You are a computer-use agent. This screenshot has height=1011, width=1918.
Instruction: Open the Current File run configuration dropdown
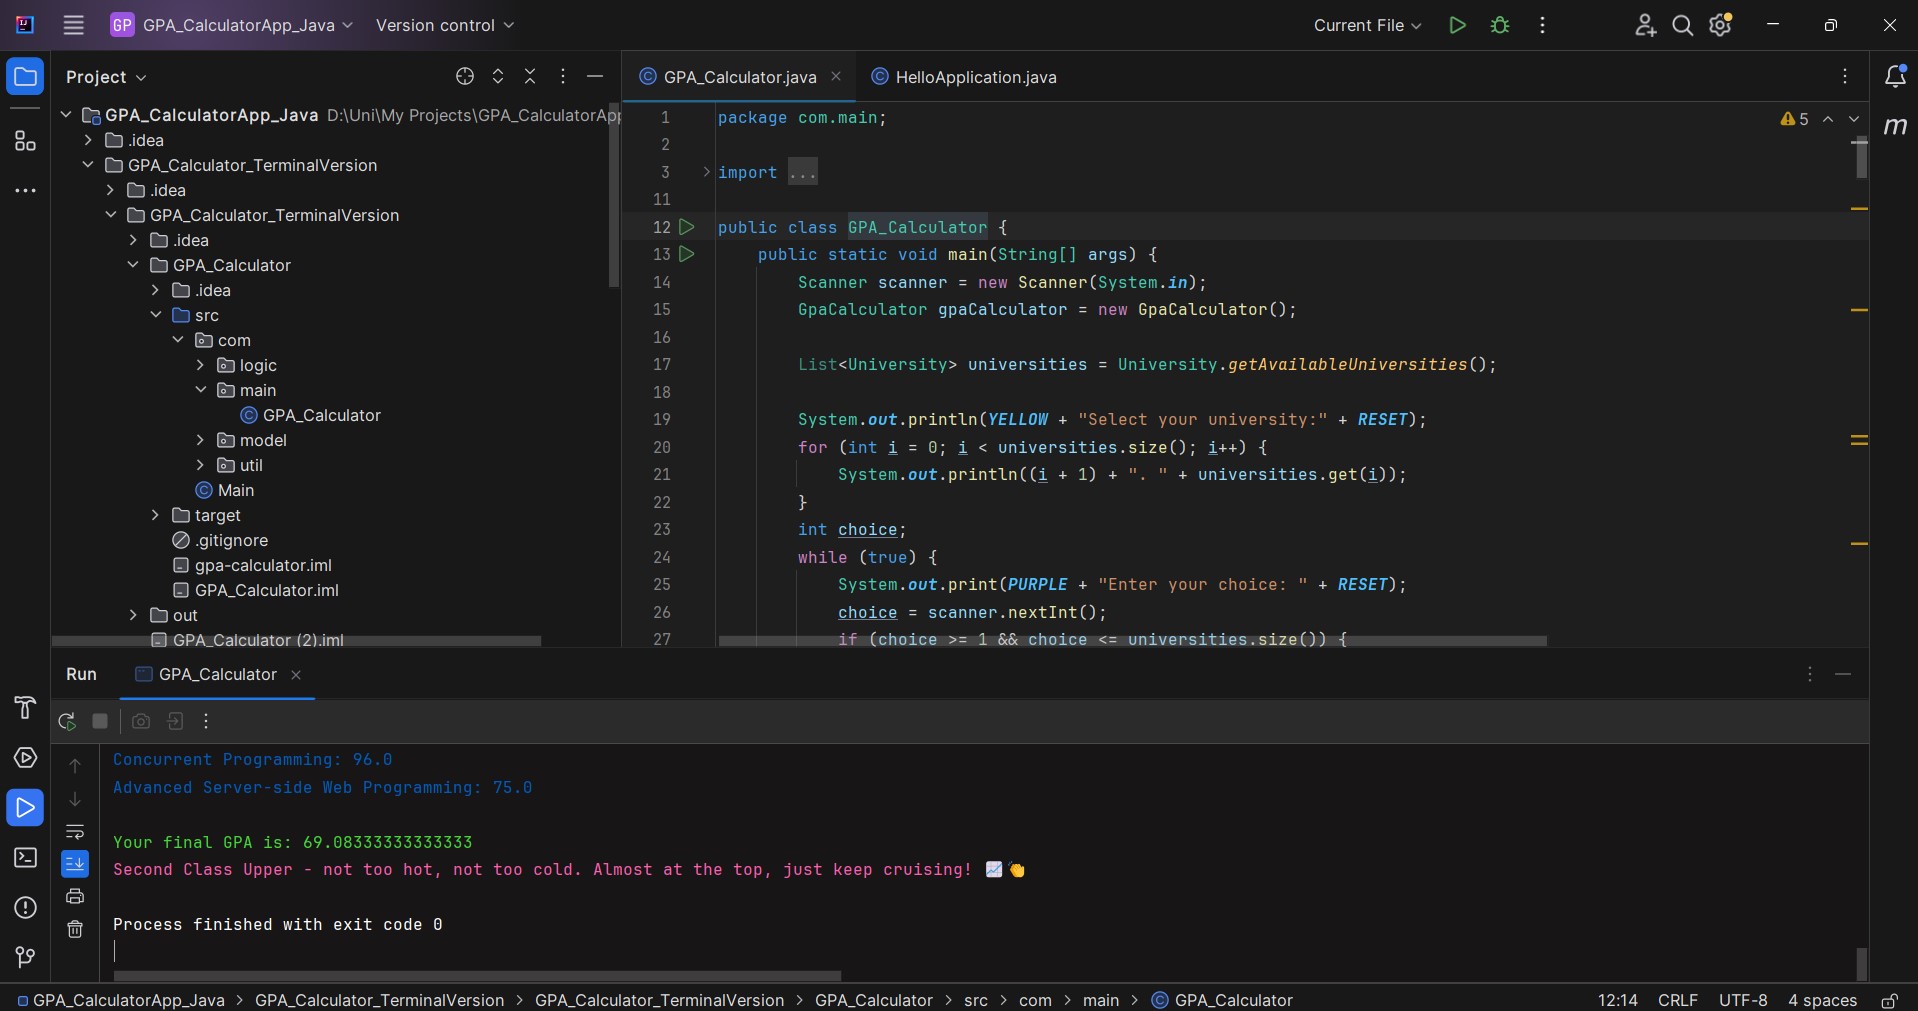tap(1367, 25)
